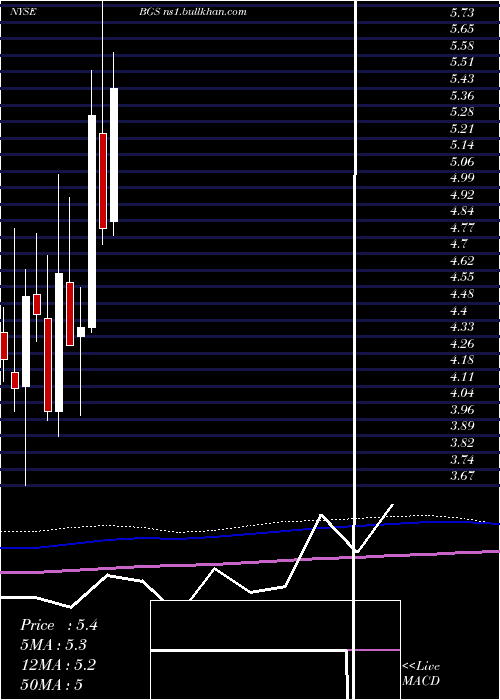Click the 4.48 price axis label
This screenshot has width=500, height=700.
click(x=462, y=294)
